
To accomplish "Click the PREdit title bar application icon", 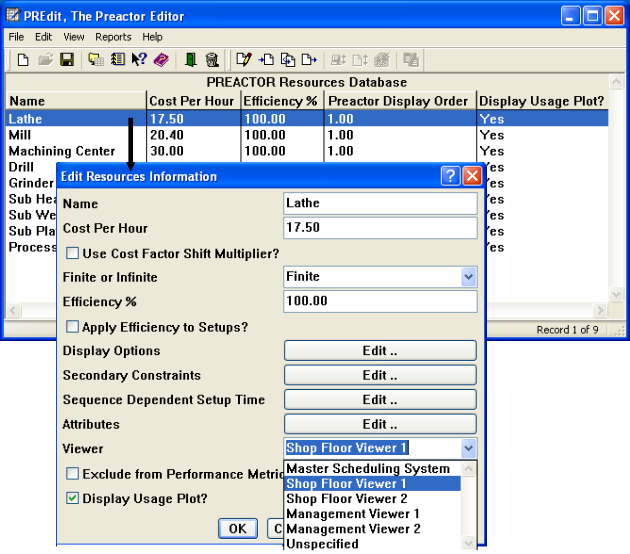I will pos(13,15).
